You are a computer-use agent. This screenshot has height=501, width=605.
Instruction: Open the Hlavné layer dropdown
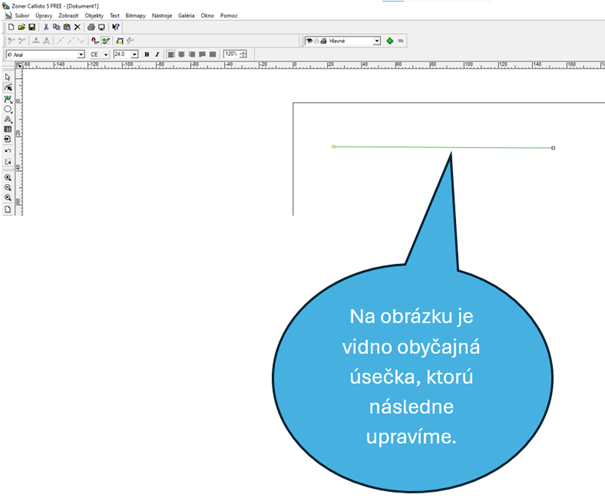click(x=377, y=41)
